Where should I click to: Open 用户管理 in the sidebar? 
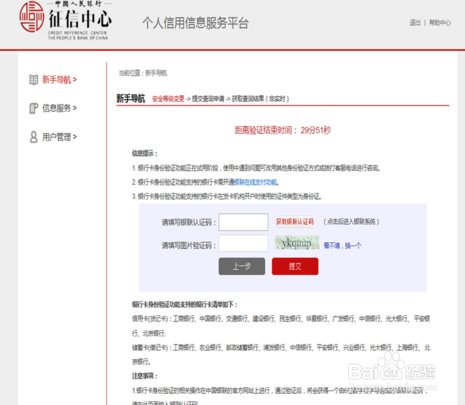[x=59, y=137]
